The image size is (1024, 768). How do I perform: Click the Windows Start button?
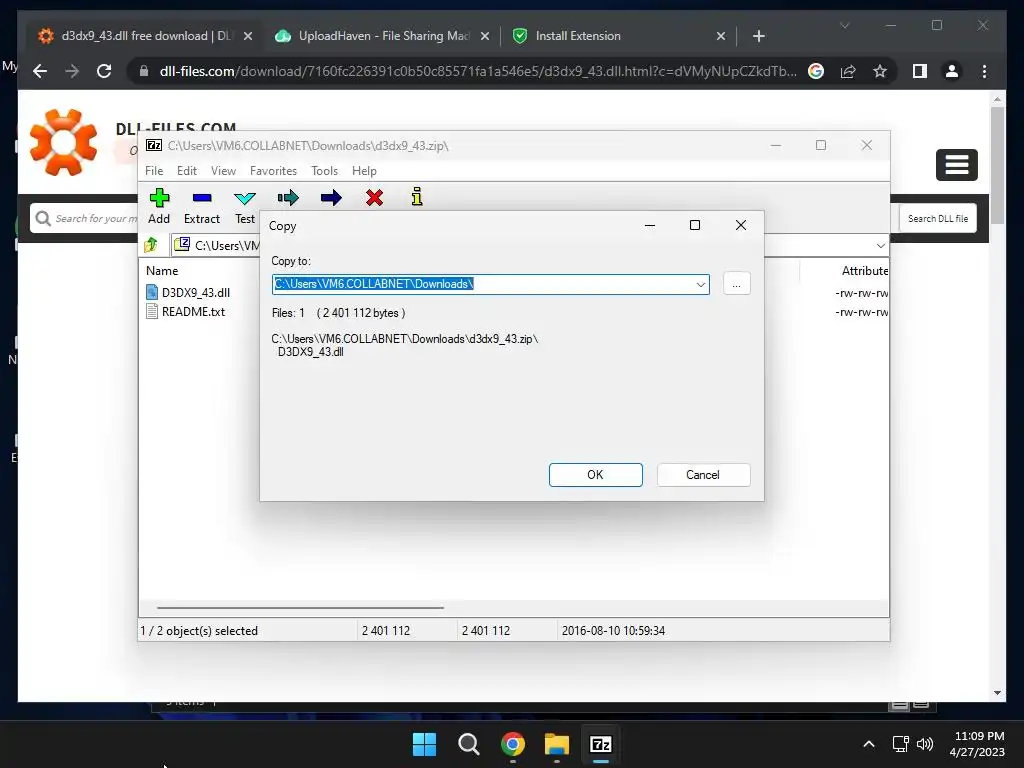[424, 744]
